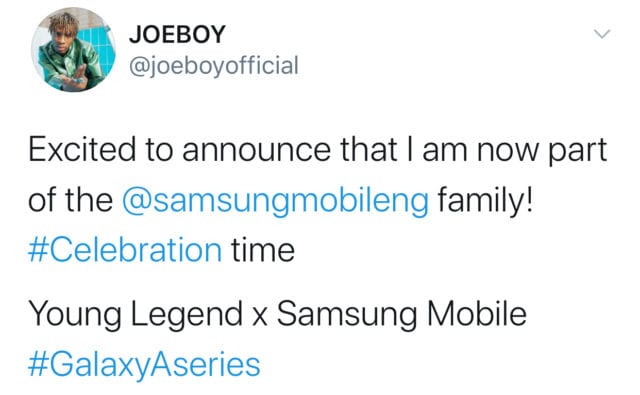This screenshot has height=395, width=640.
Task: Click the lowercase "x" between Legend and Samsung
Action: [x=260, y=318]
